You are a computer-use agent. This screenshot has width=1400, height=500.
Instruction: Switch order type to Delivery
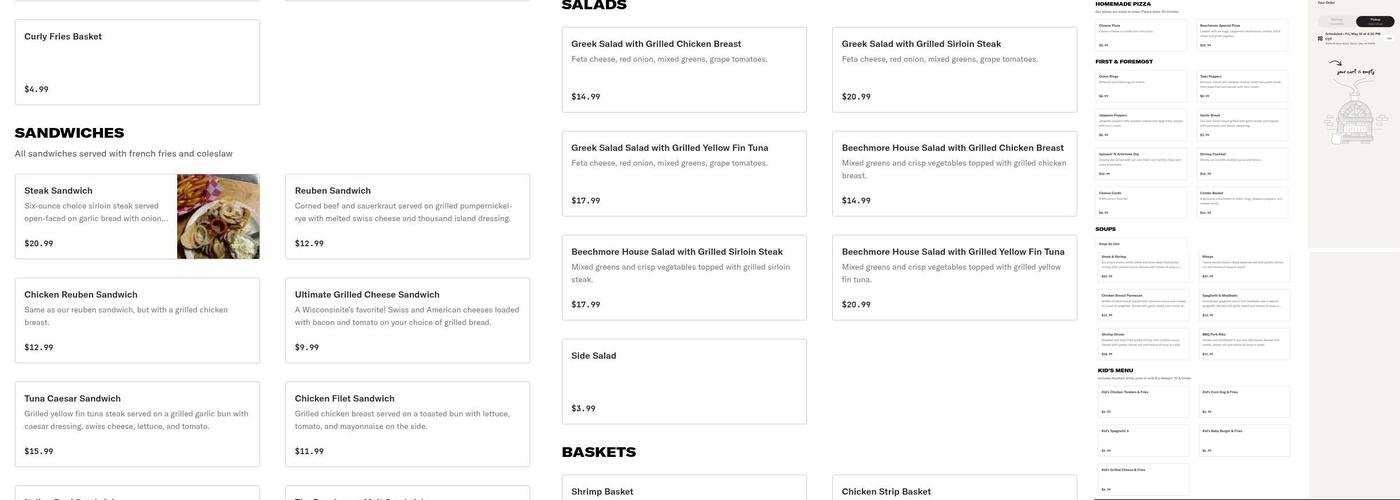pos(1336,21)
